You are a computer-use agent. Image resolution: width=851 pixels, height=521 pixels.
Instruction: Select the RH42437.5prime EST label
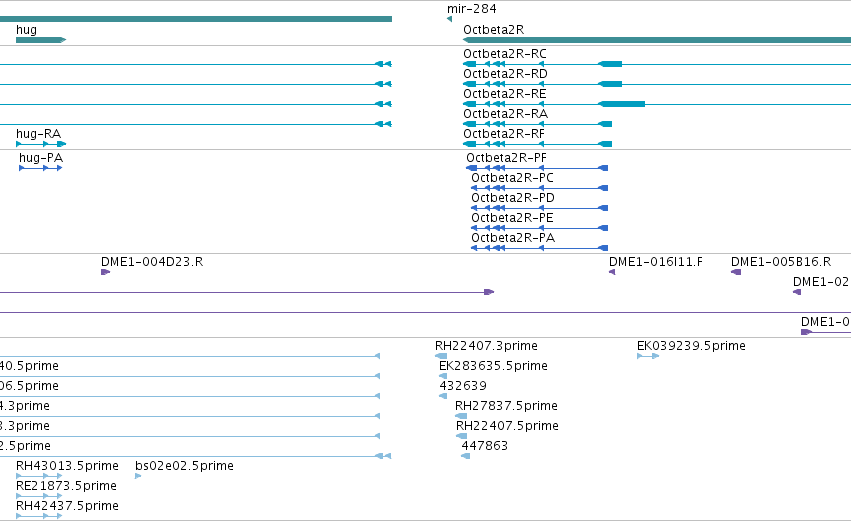pyautogui.click(x=67, y=507)
